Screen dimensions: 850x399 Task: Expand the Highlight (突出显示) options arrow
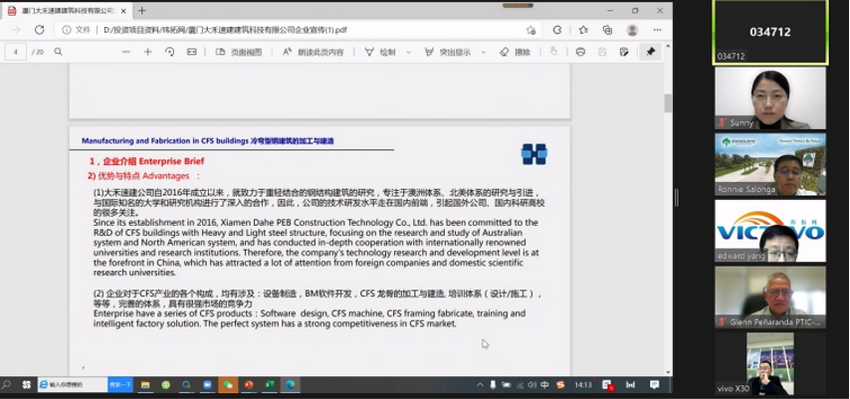484,53
